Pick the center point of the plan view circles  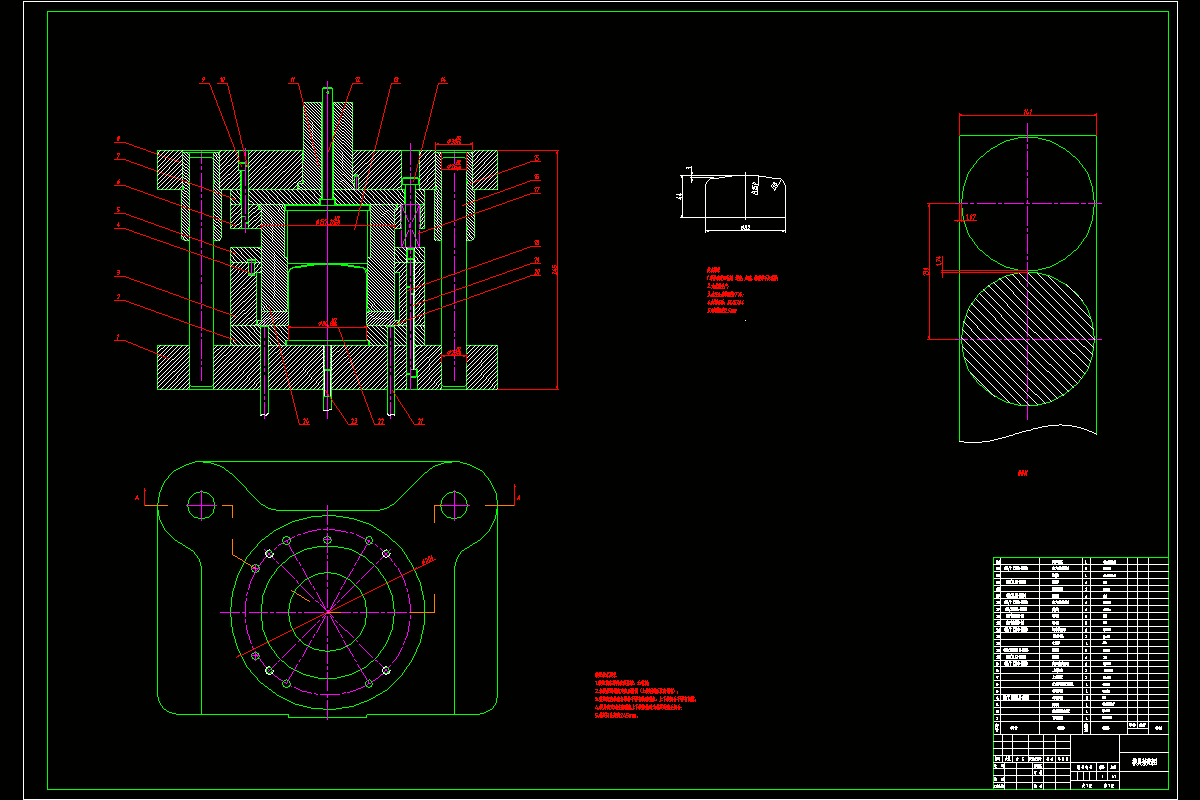327,612
